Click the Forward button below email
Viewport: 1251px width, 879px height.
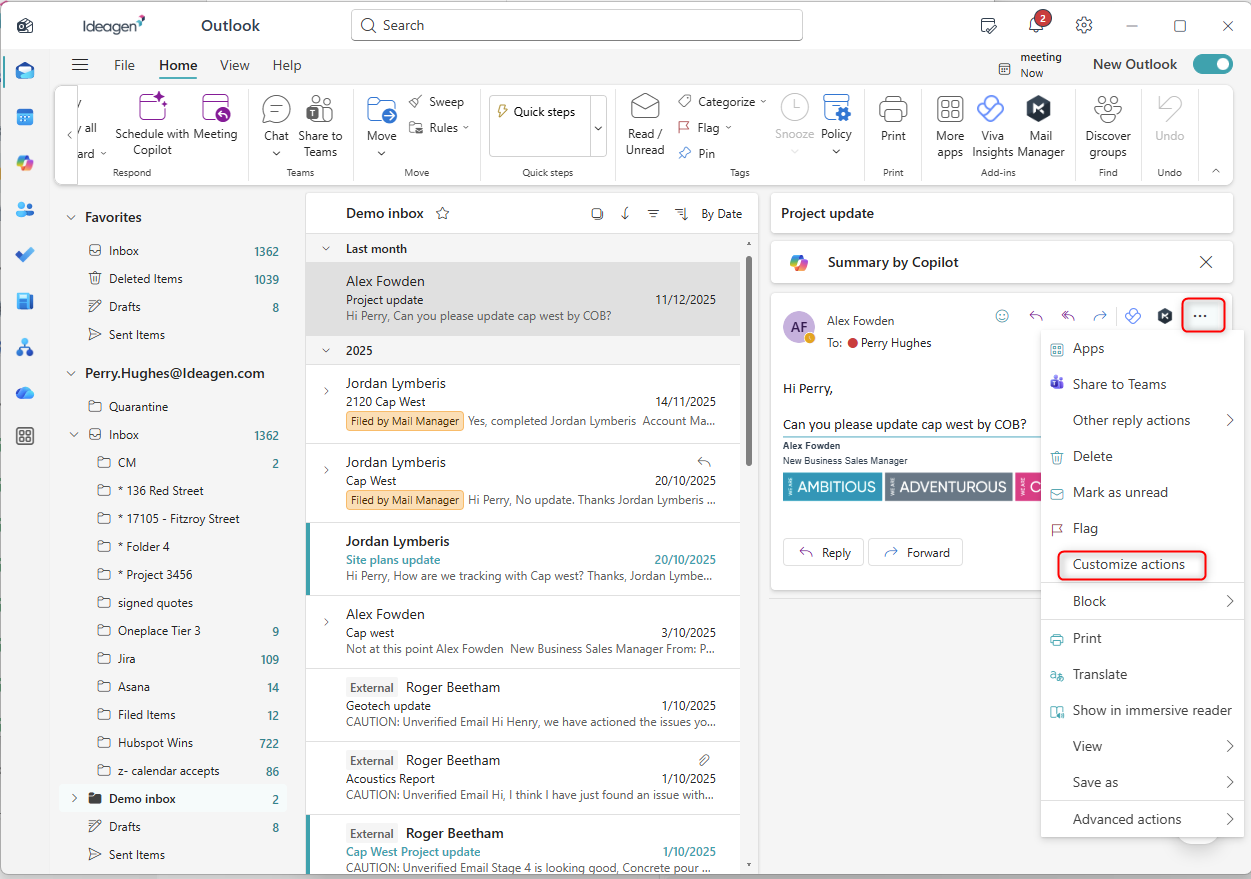click(x=915, y=553)
